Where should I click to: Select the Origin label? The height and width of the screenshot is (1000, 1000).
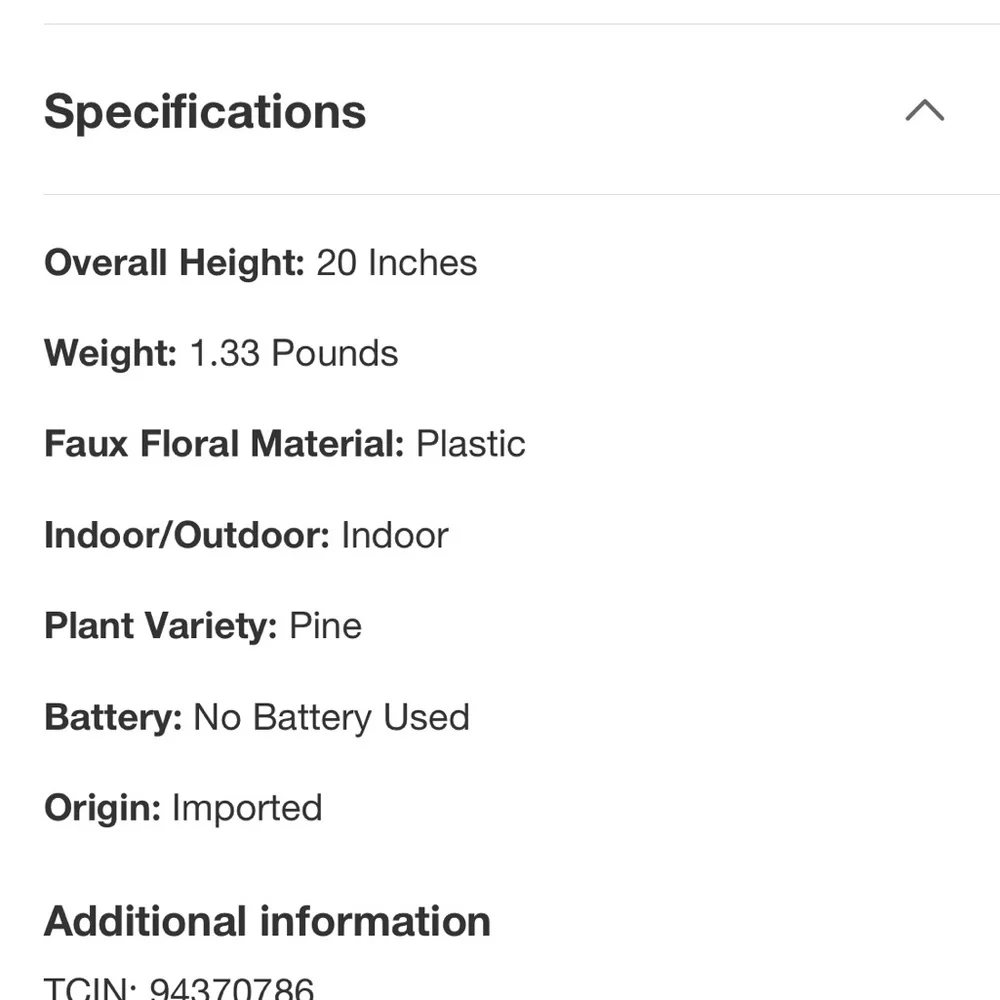[102, 808]
